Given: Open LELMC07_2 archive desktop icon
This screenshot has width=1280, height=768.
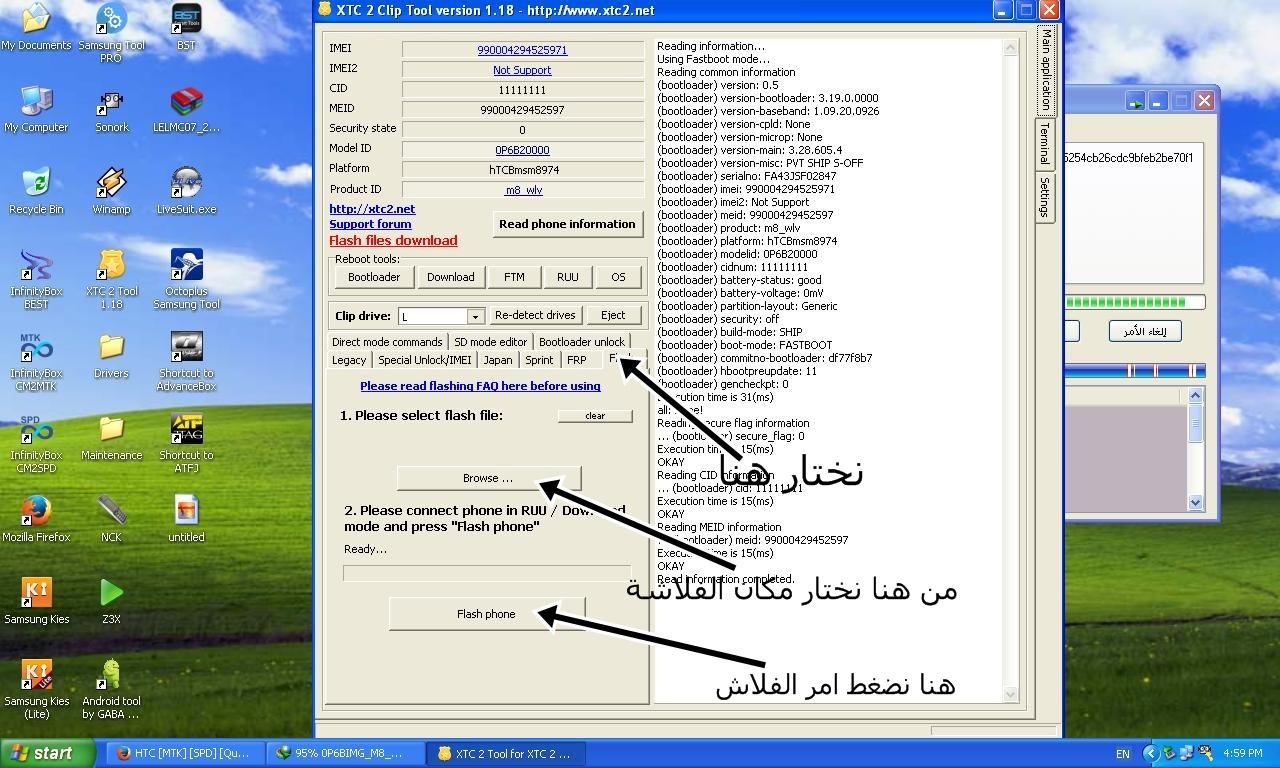Looking at the screenshot, I should click(x=187, y=109).
